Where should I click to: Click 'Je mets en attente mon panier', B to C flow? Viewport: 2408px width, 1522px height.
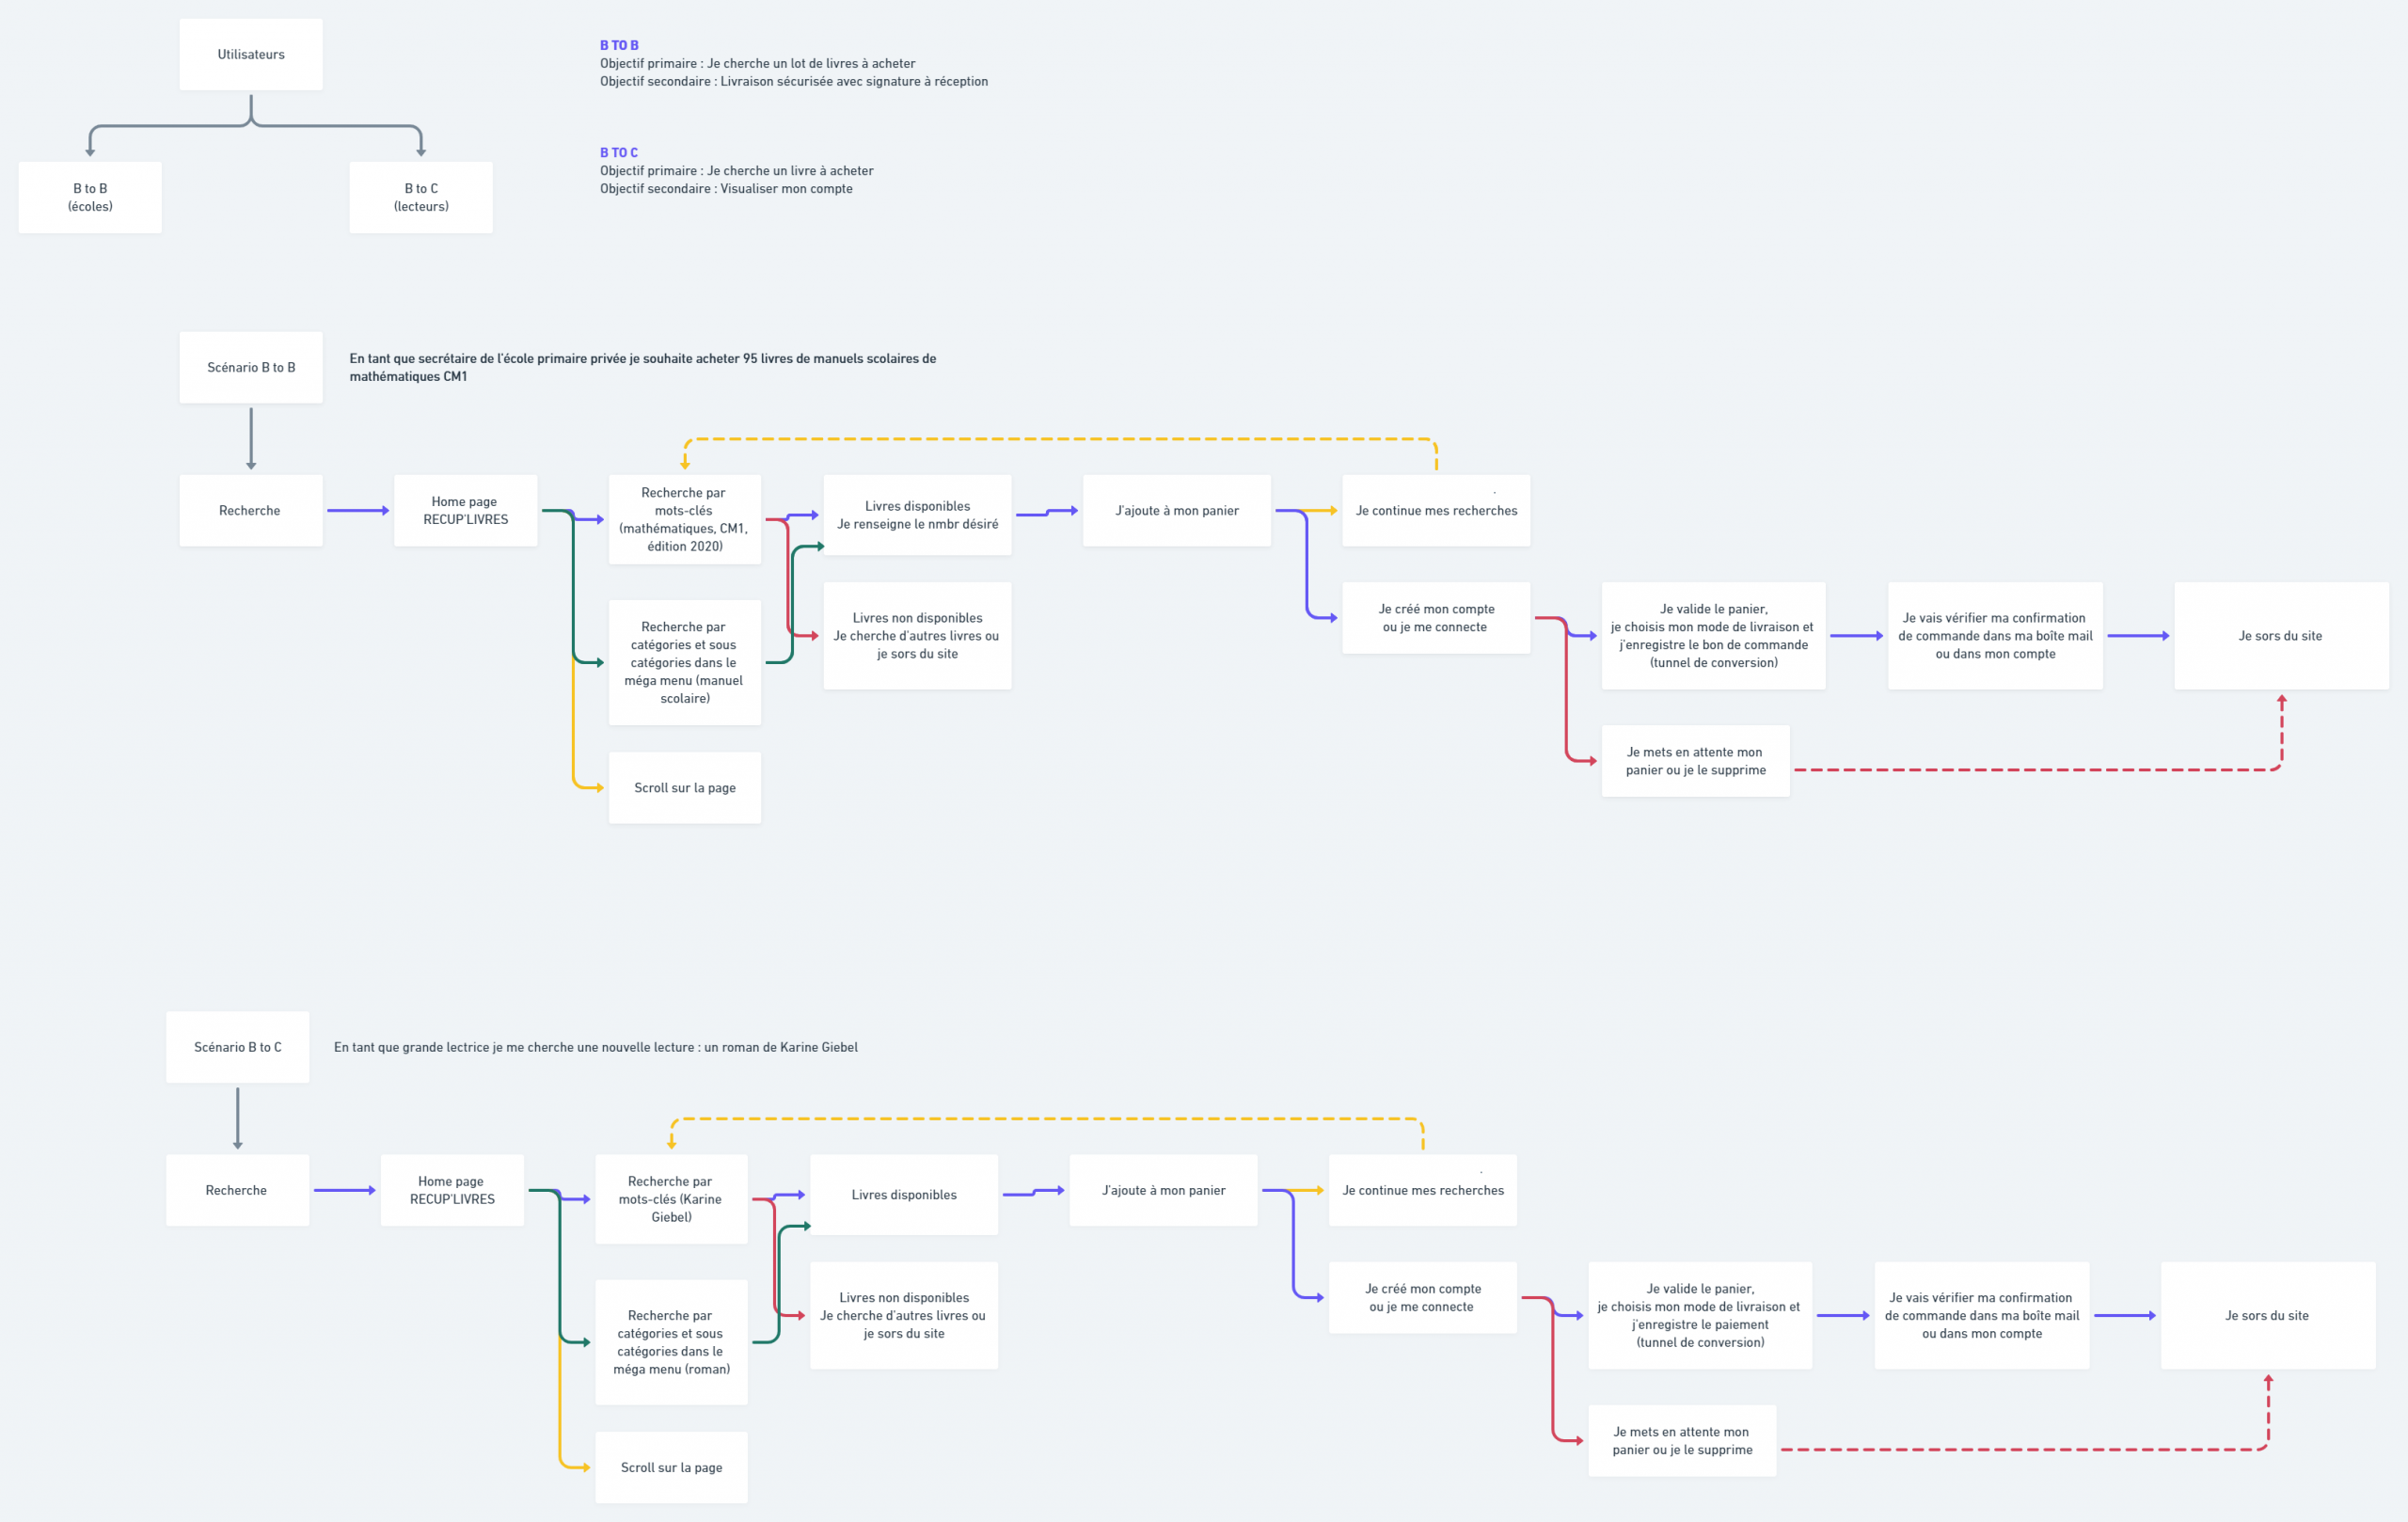point(1682,1441)
